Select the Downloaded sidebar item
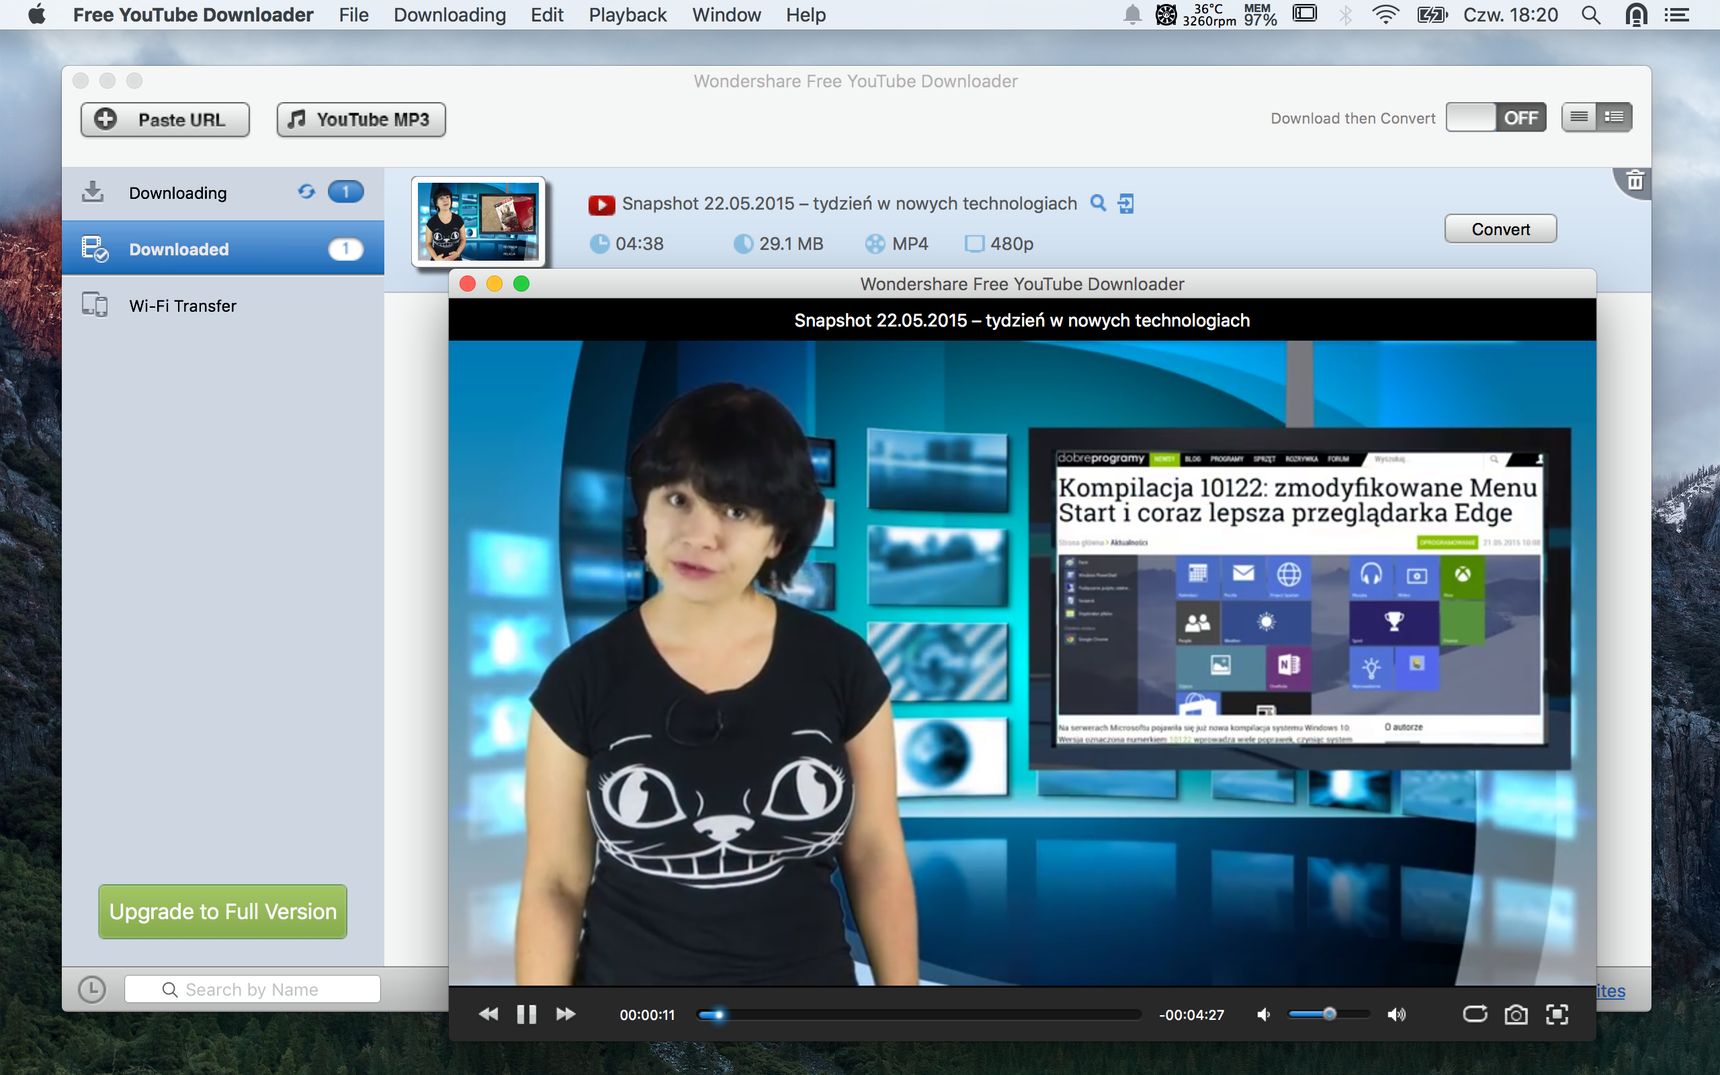This screenshot has height=1075, width=1720. [223, 249]
